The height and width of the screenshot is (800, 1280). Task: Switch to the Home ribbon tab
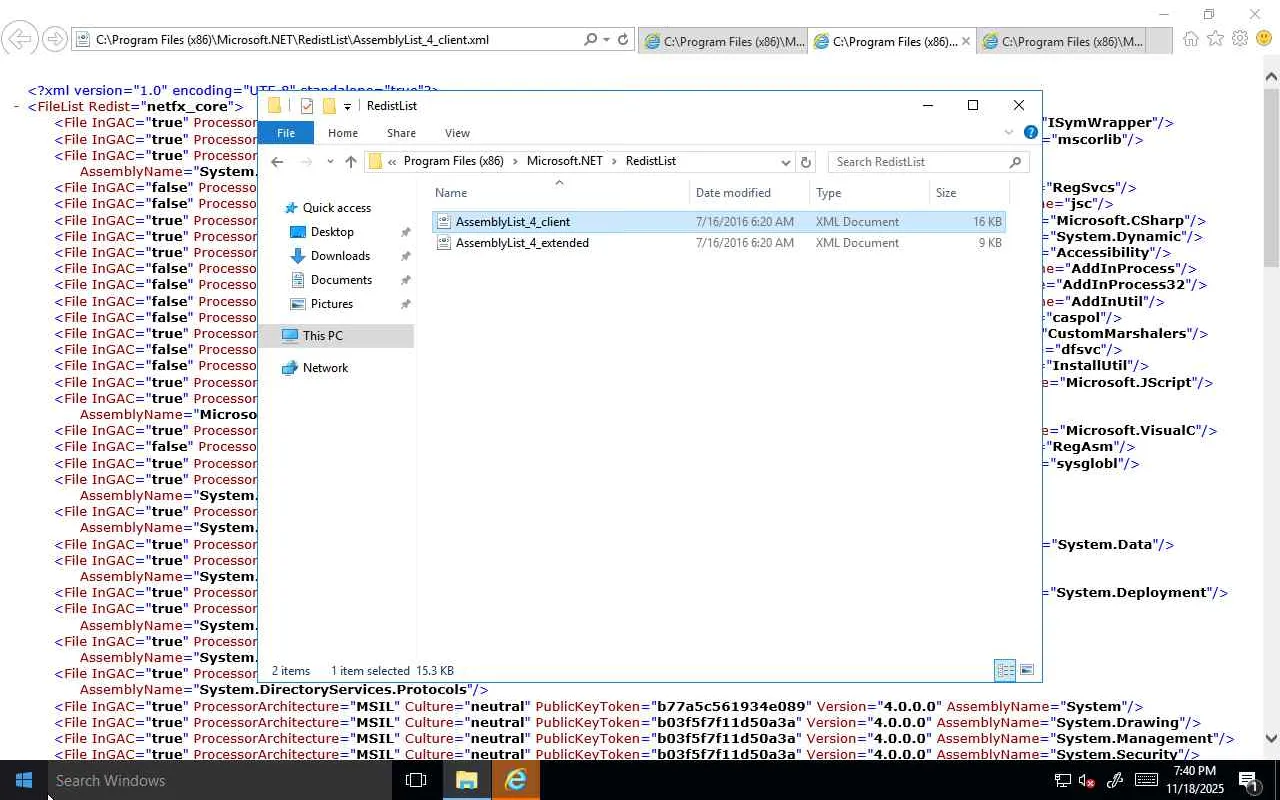[343, 133]
